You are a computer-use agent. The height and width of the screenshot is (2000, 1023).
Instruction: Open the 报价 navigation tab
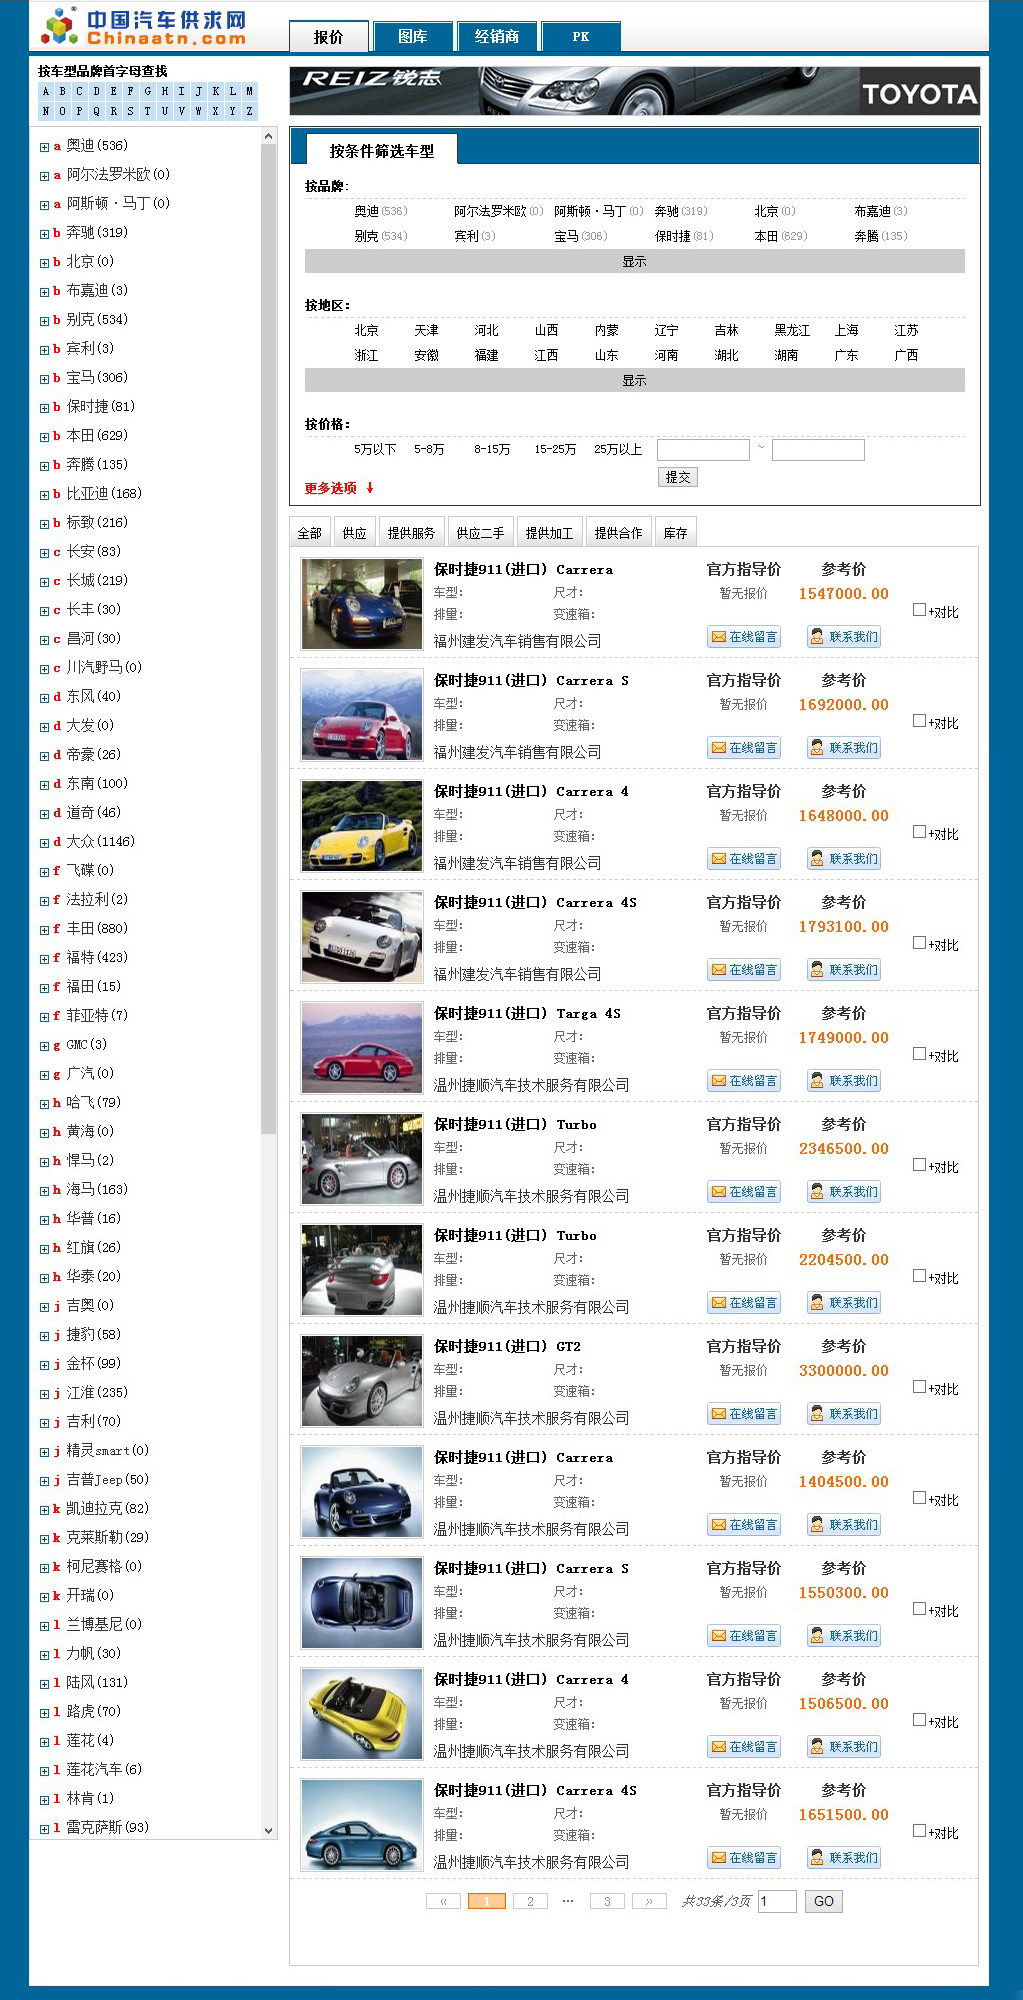(329, 36)
